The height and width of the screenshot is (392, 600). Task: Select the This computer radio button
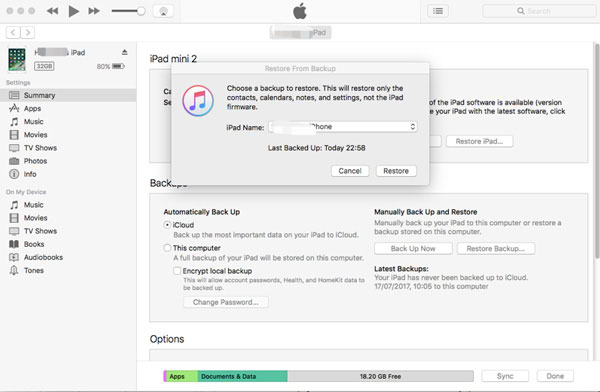pos(167,248)
